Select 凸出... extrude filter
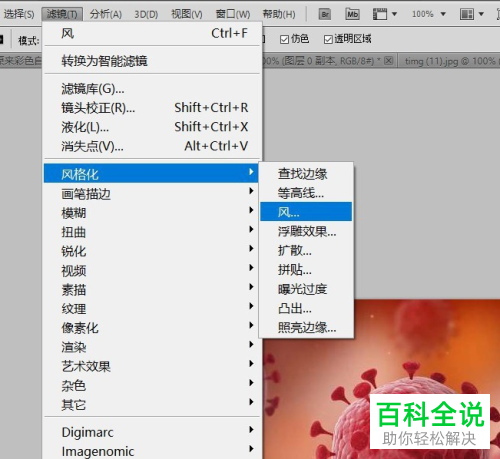 tap(306, 308)
